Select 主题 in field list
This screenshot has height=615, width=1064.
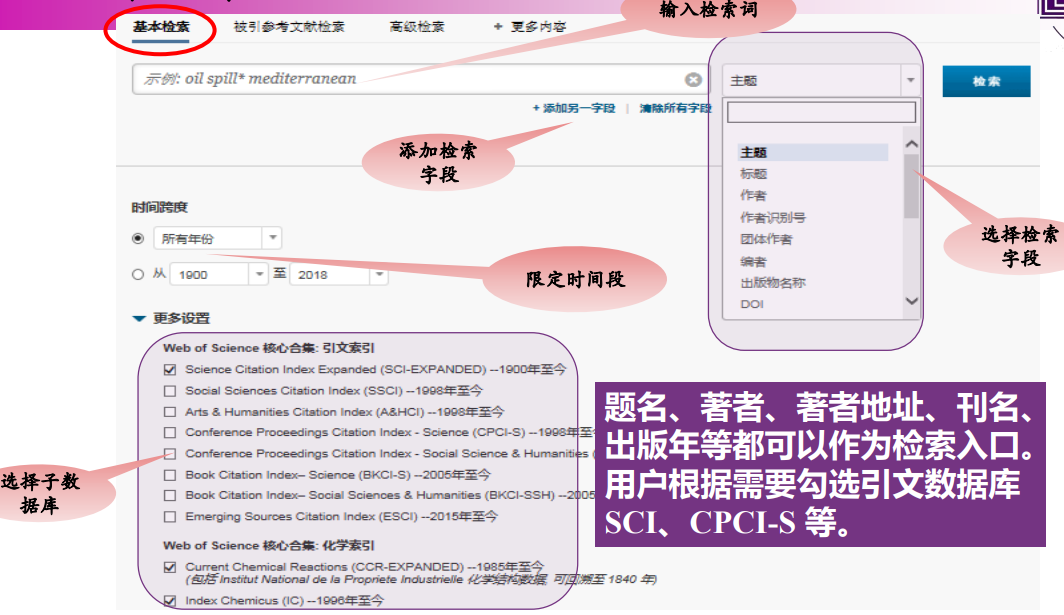(x=813, y=152)
